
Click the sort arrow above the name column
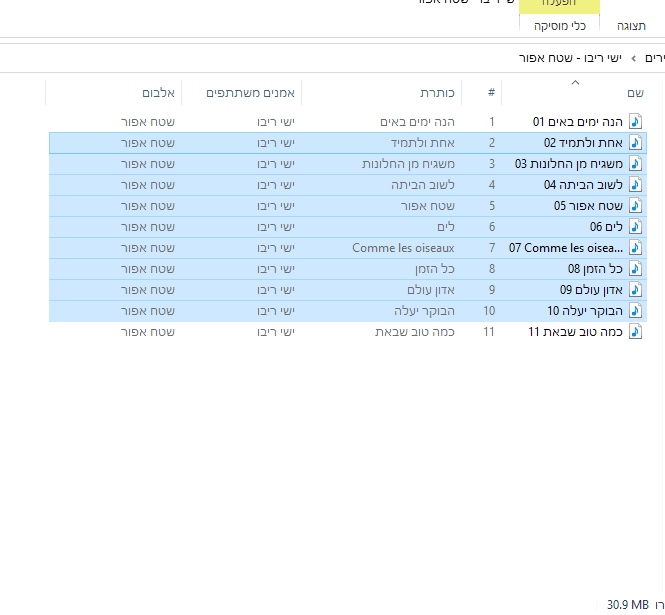575,82
